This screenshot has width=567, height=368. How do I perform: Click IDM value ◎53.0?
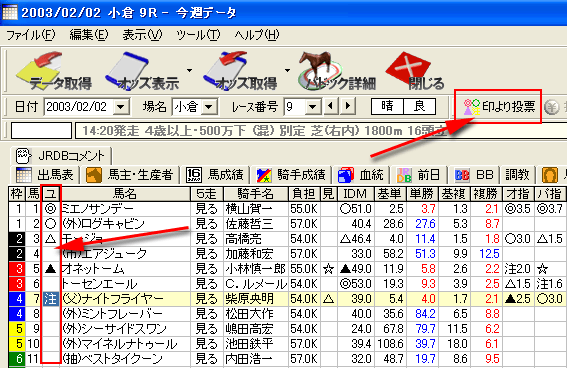pyautogui.click(x=356, y=284)
